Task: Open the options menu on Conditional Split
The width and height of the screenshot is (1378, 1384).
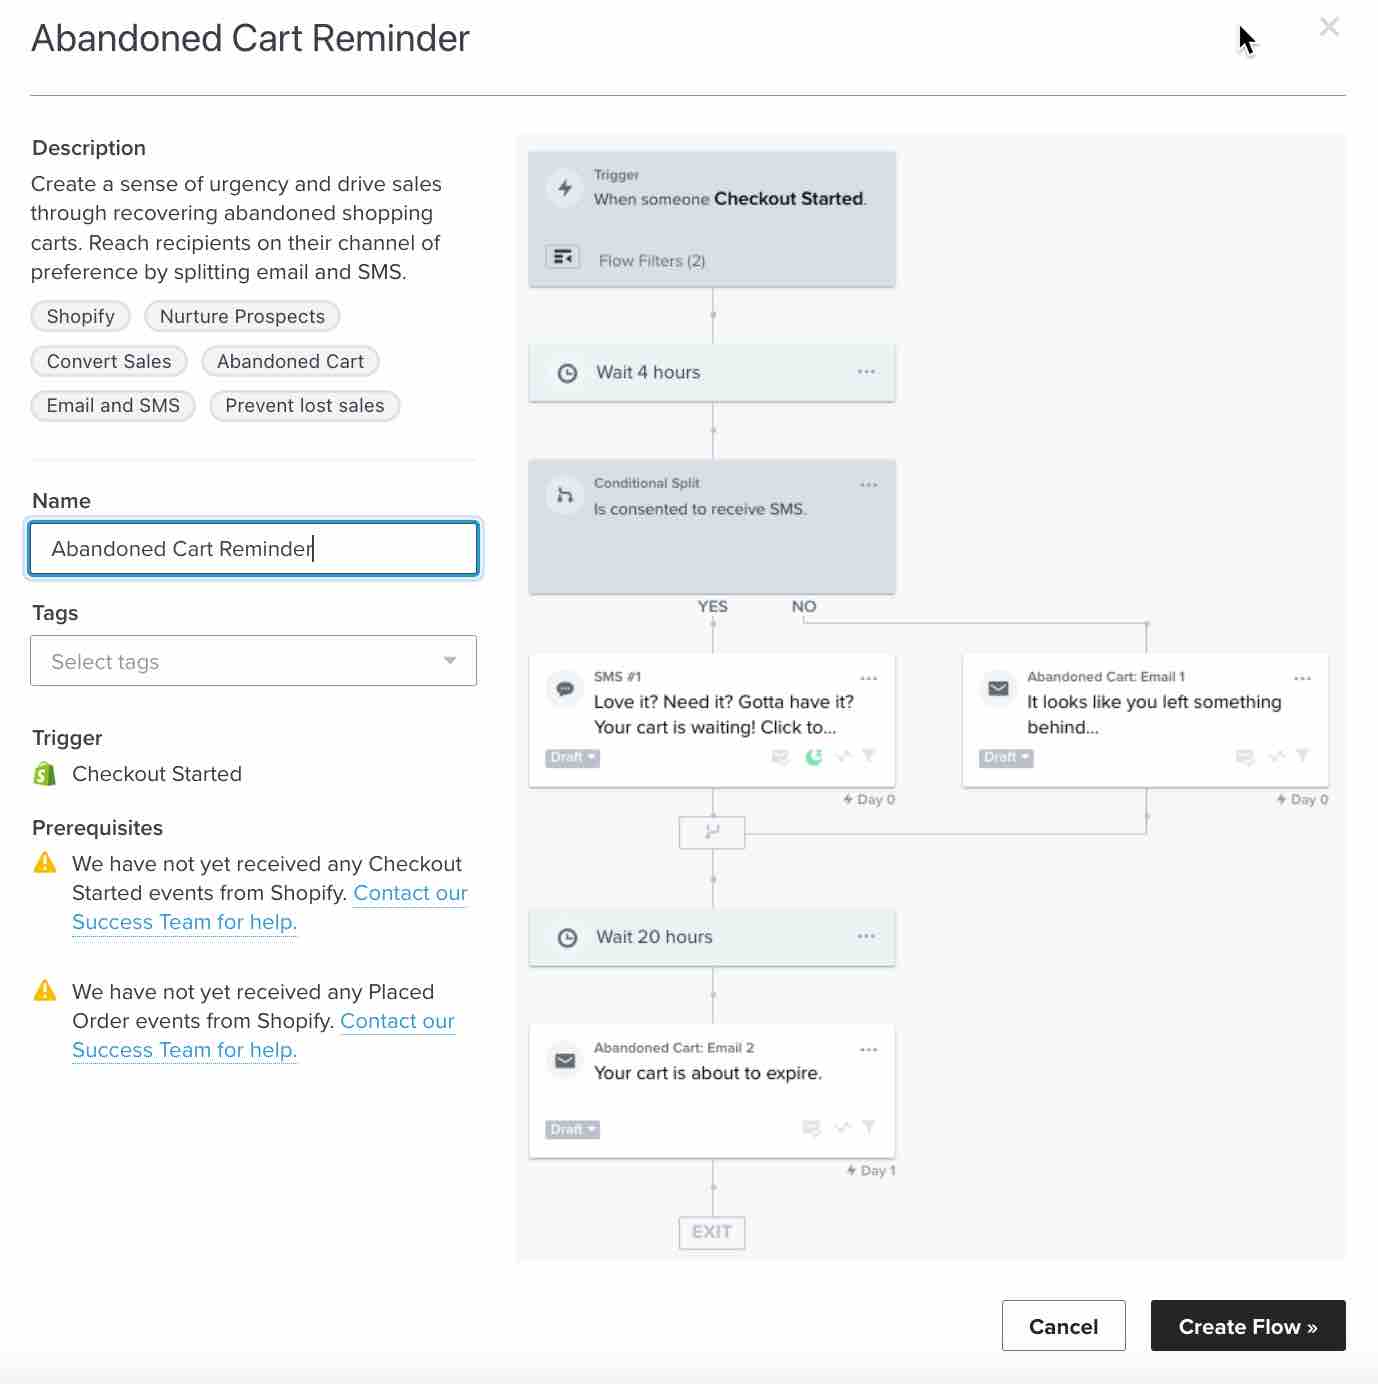Action: coord(868,484)
